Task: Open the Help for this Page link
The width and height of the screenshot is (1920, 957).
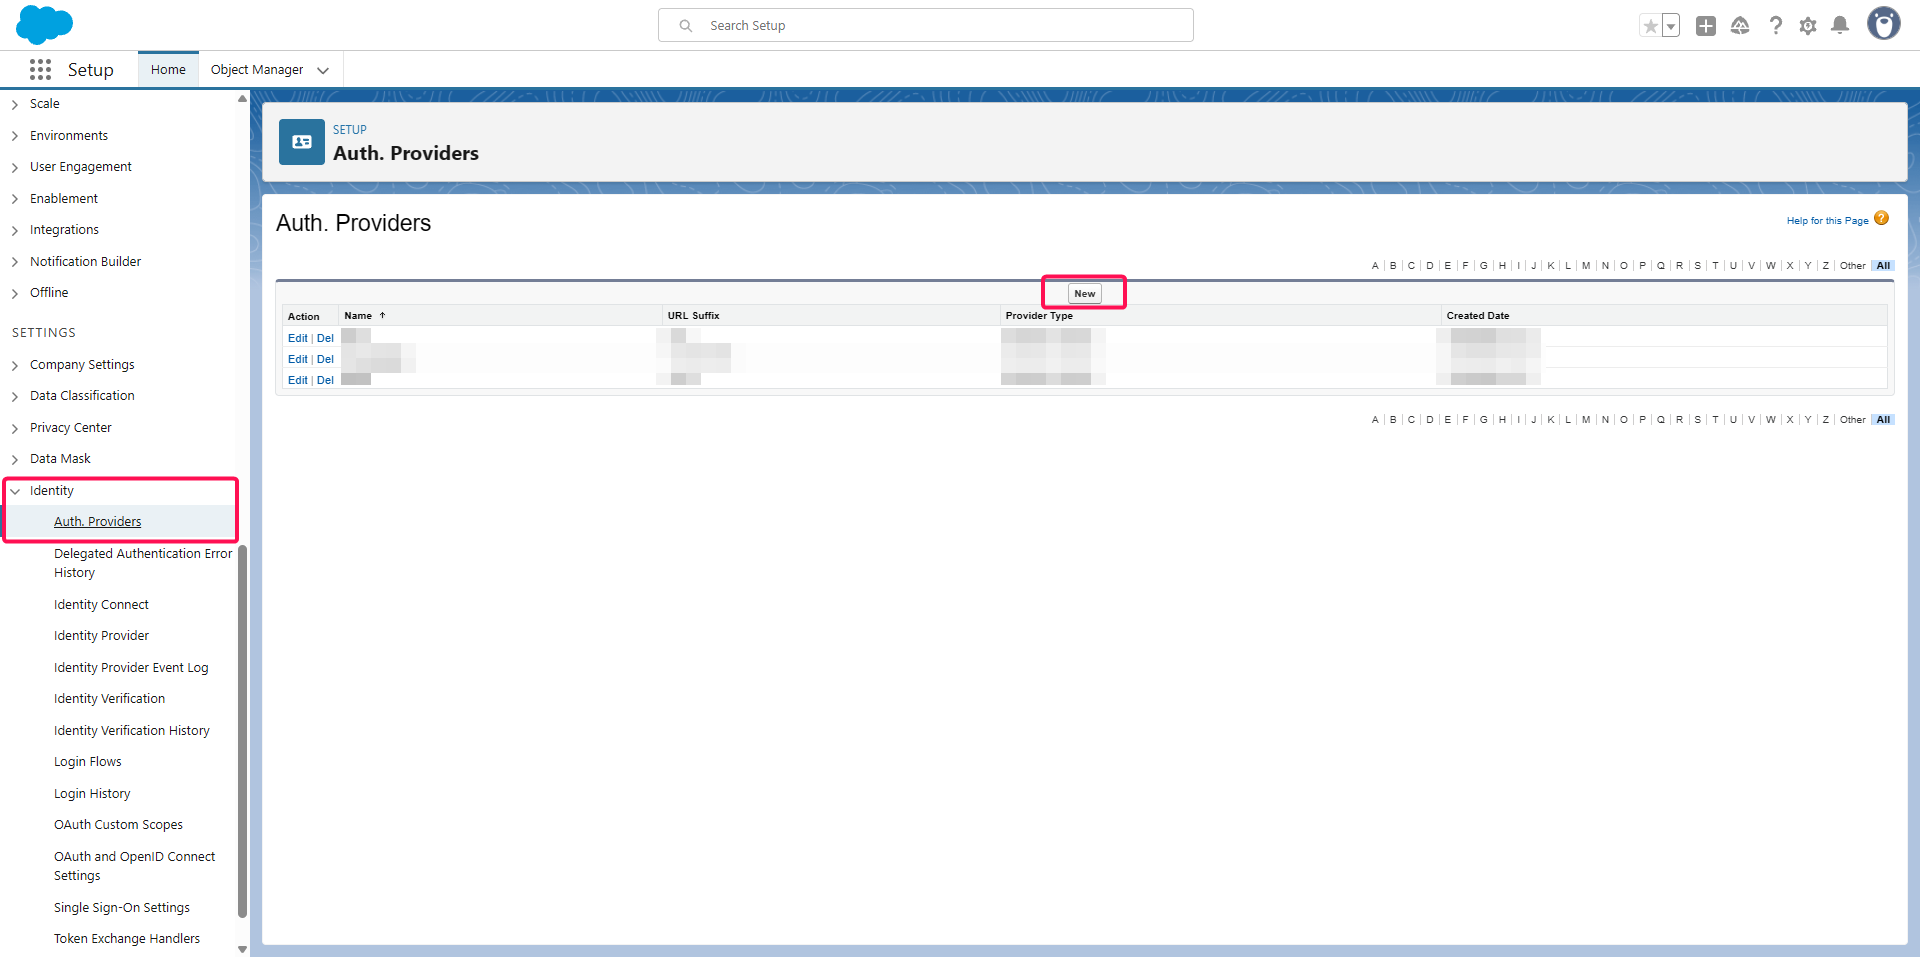Action: 1827,221
